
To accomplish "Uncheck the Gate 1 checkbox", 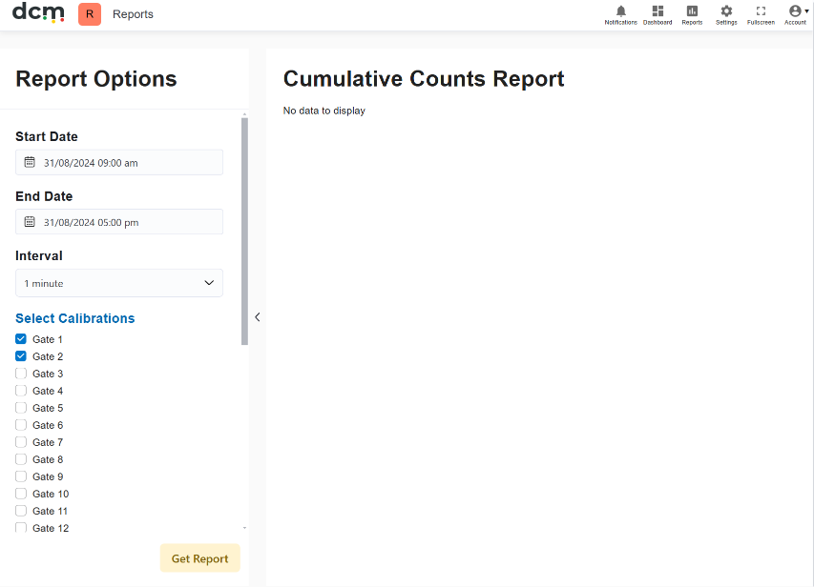I will 21,339.
